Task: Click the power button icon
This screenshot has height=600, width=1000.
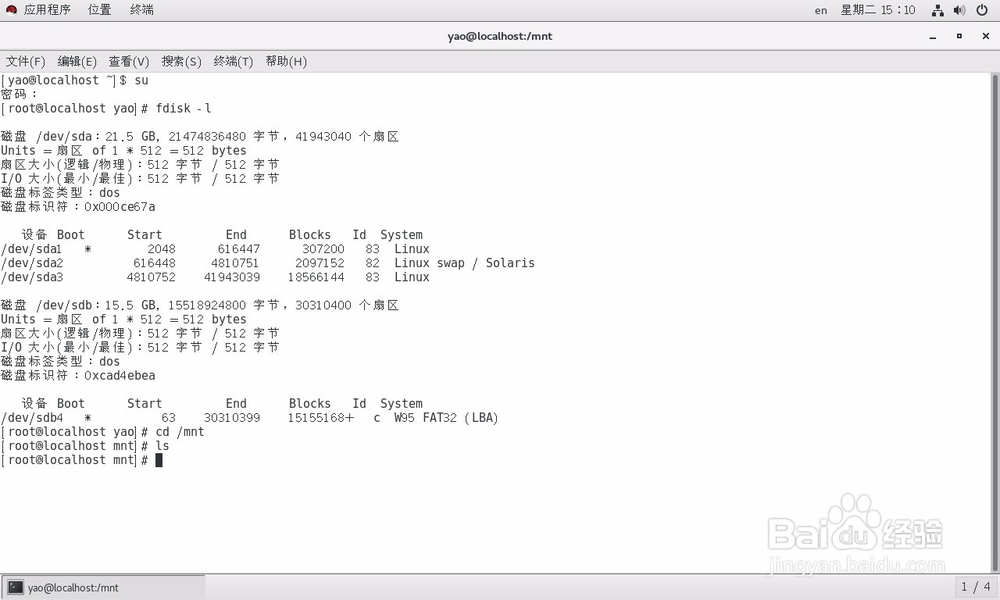Action: click(x=982, y=10)
